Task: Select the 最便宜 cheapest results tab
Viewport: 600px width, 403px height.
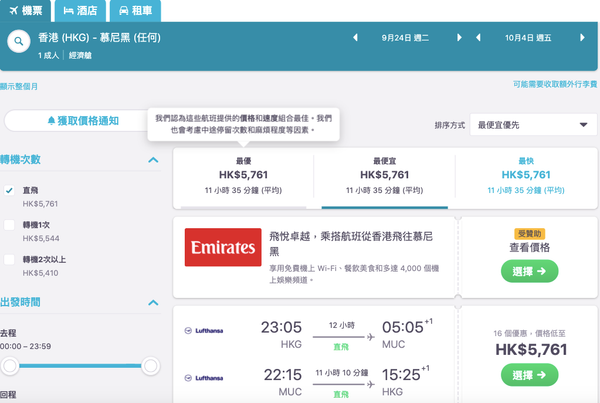Action: pos(385,178)
